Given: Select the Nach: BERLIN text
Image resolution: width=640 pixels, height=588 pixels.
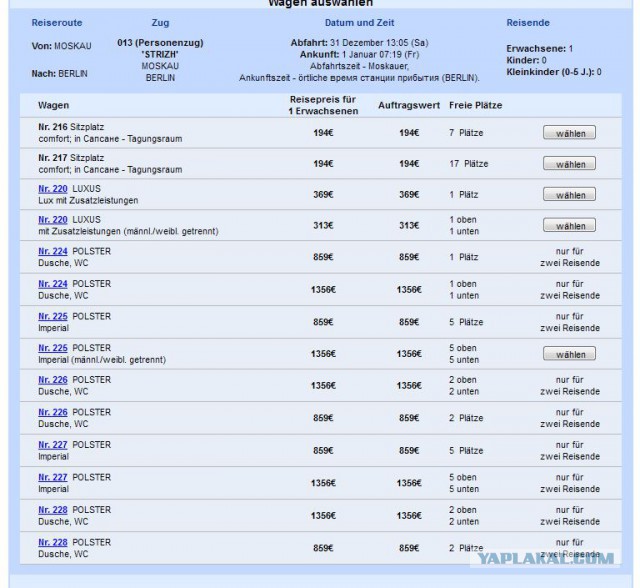Looking at the screenshot, I should (60, 74).
